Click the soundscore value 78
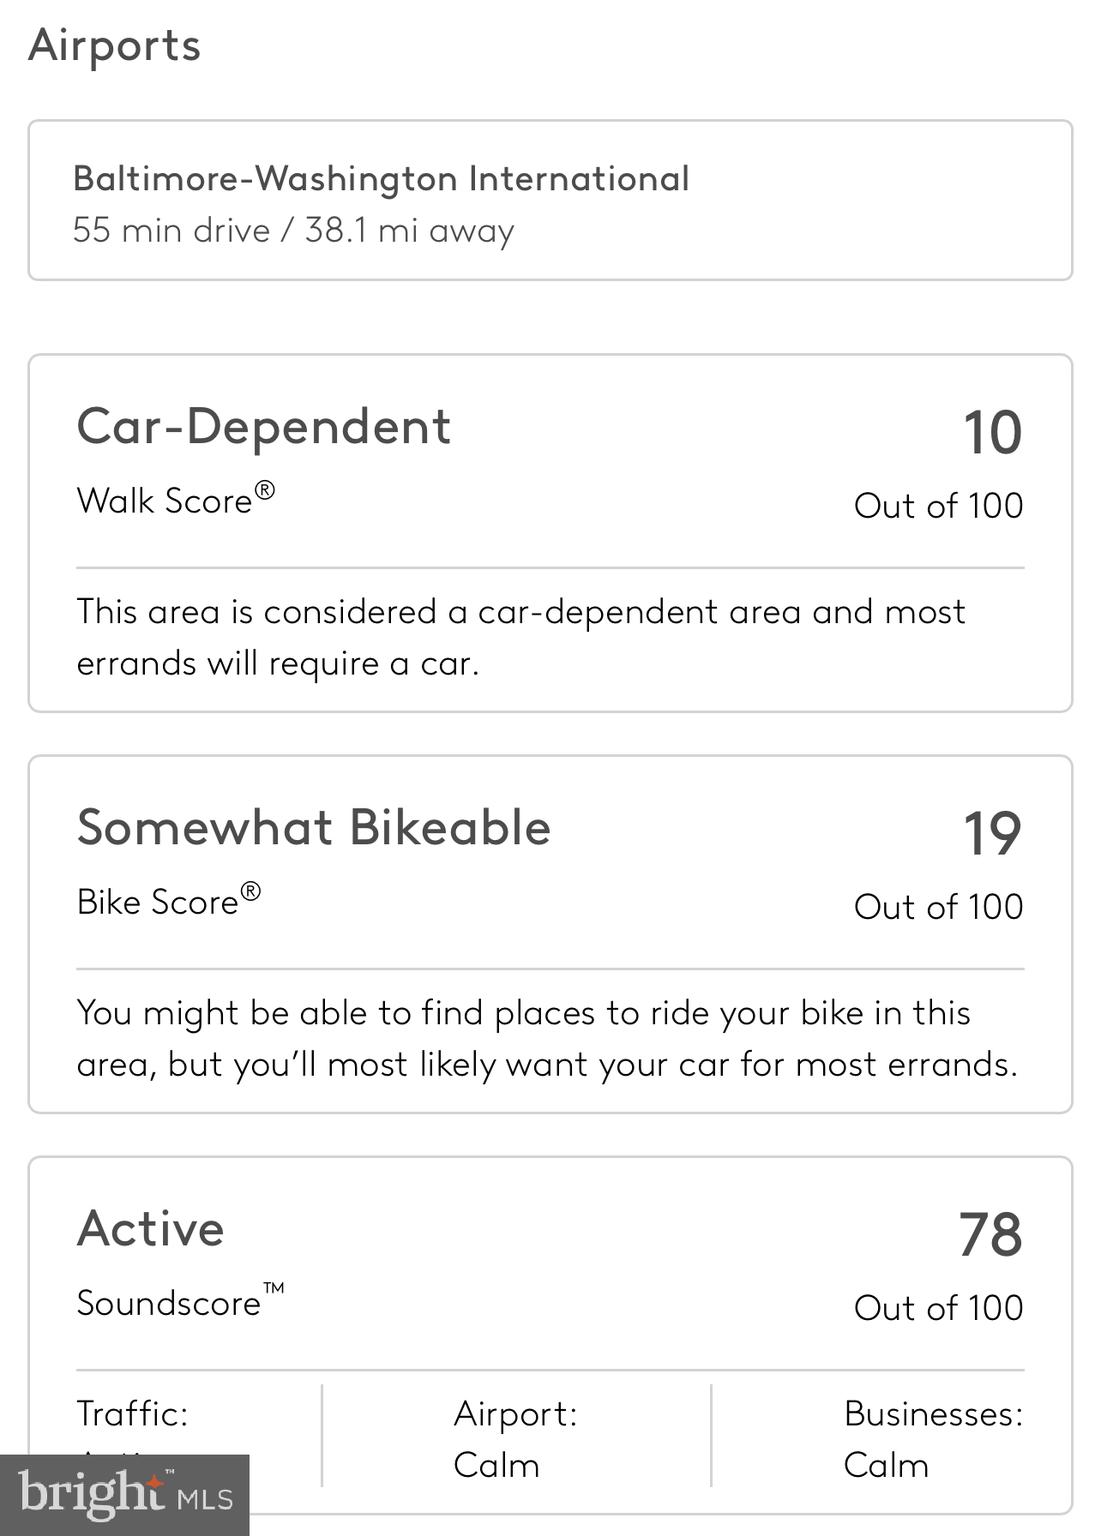Image resolution: width=1101 pixels, height=1536 pixels. click(990, 1235)
